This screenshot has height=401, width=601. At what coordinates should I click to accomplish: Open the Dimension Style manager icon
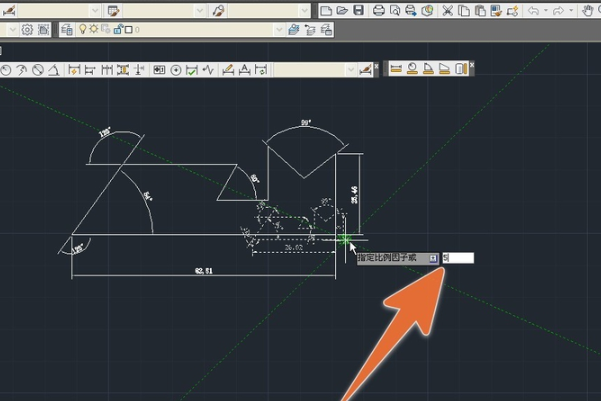point(8,11)
